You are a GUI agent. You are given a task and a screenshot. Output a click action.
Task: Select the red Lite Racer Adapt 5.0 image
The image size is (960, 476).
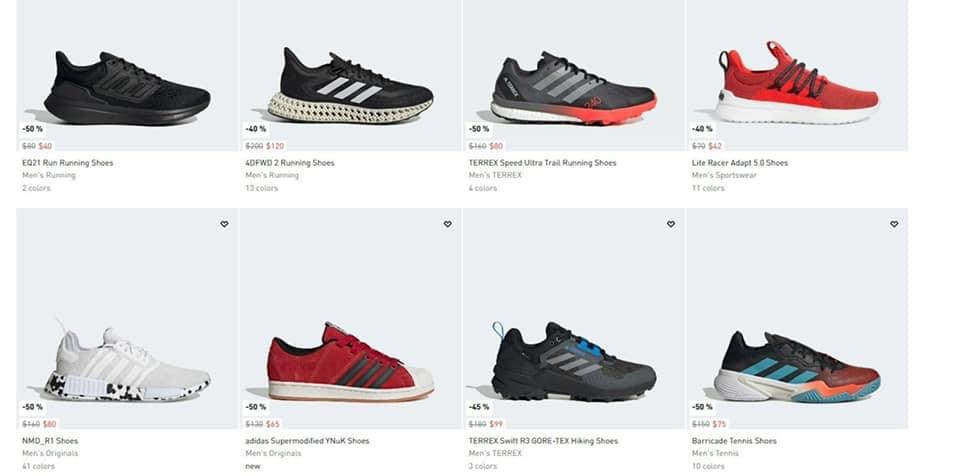[797, 83]
